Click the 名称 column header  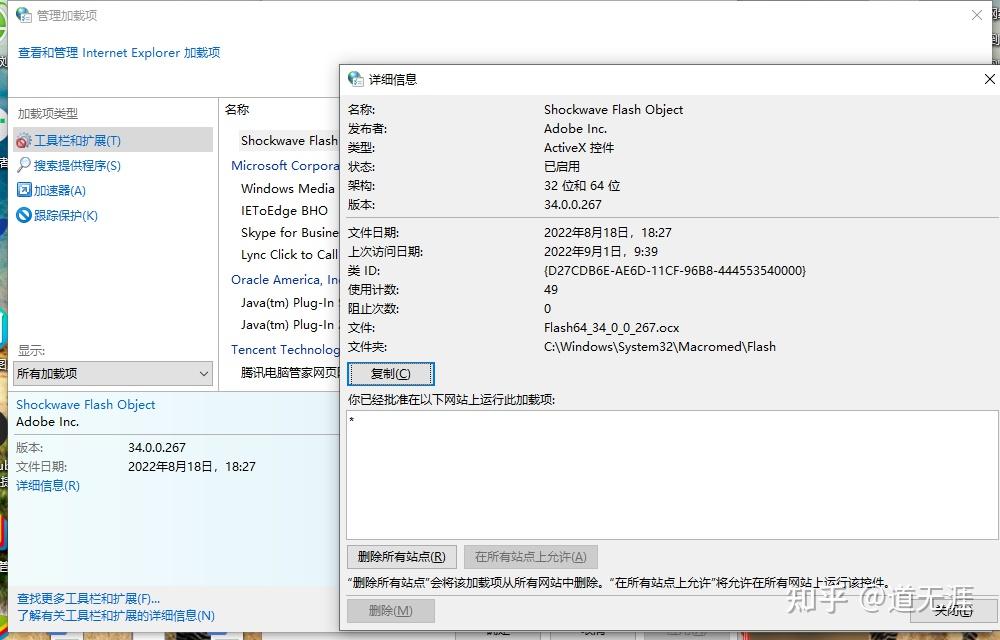(237, 110)
